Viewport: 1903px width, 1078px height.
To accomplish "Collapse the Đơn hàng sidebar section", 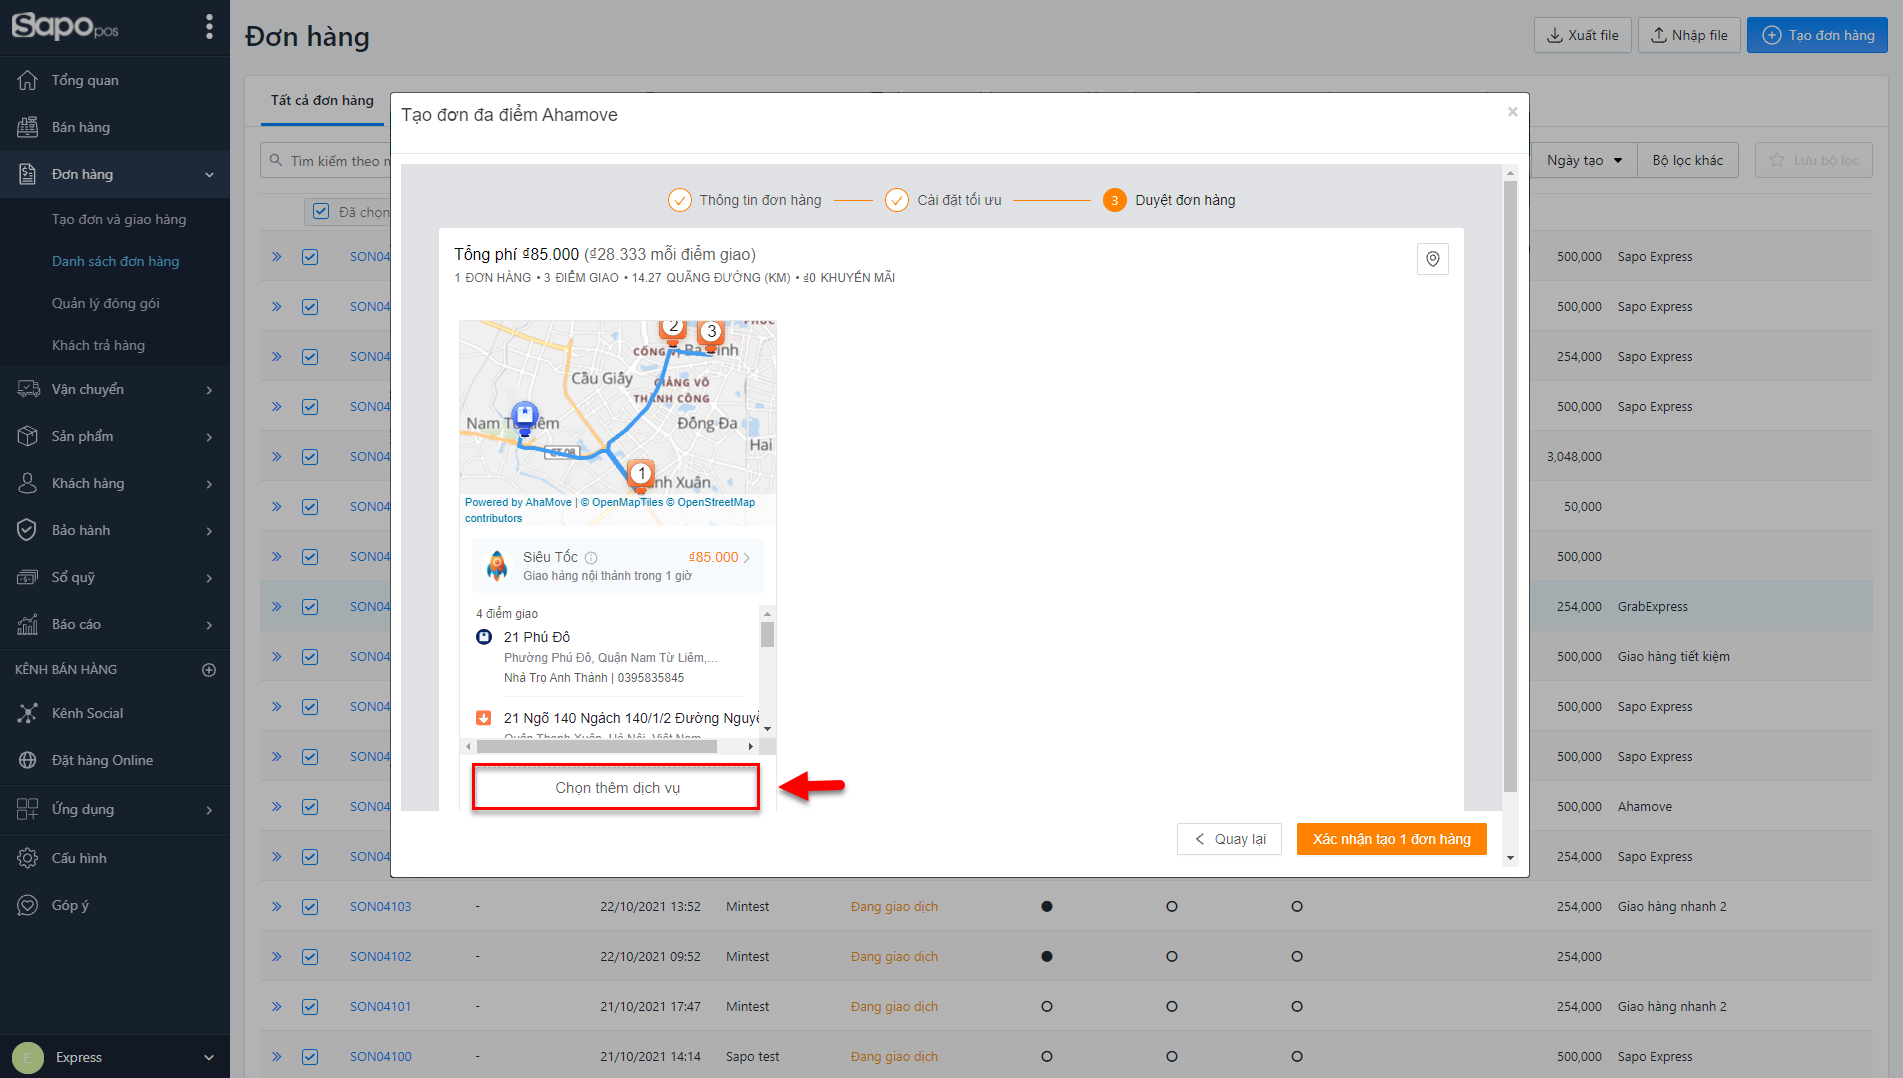I will click(x=209, y=175).
